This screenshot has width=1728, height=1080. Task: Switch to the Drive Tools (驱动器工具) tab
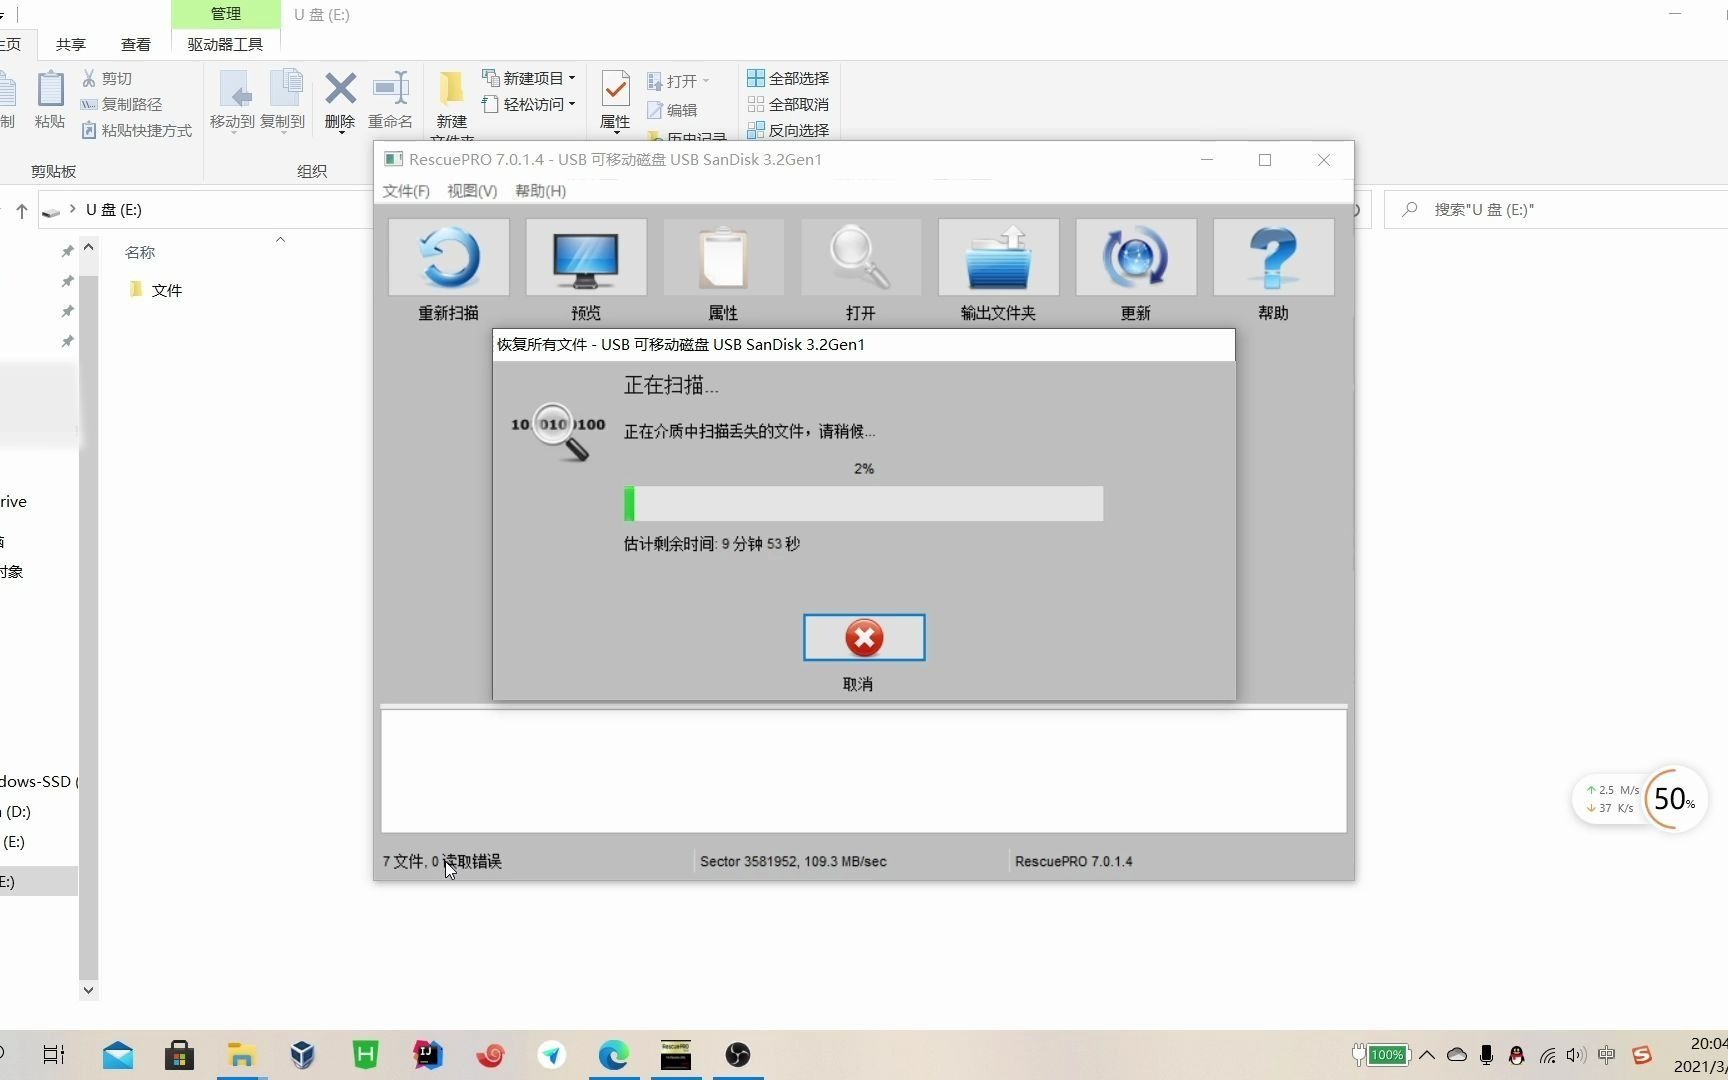225,44
